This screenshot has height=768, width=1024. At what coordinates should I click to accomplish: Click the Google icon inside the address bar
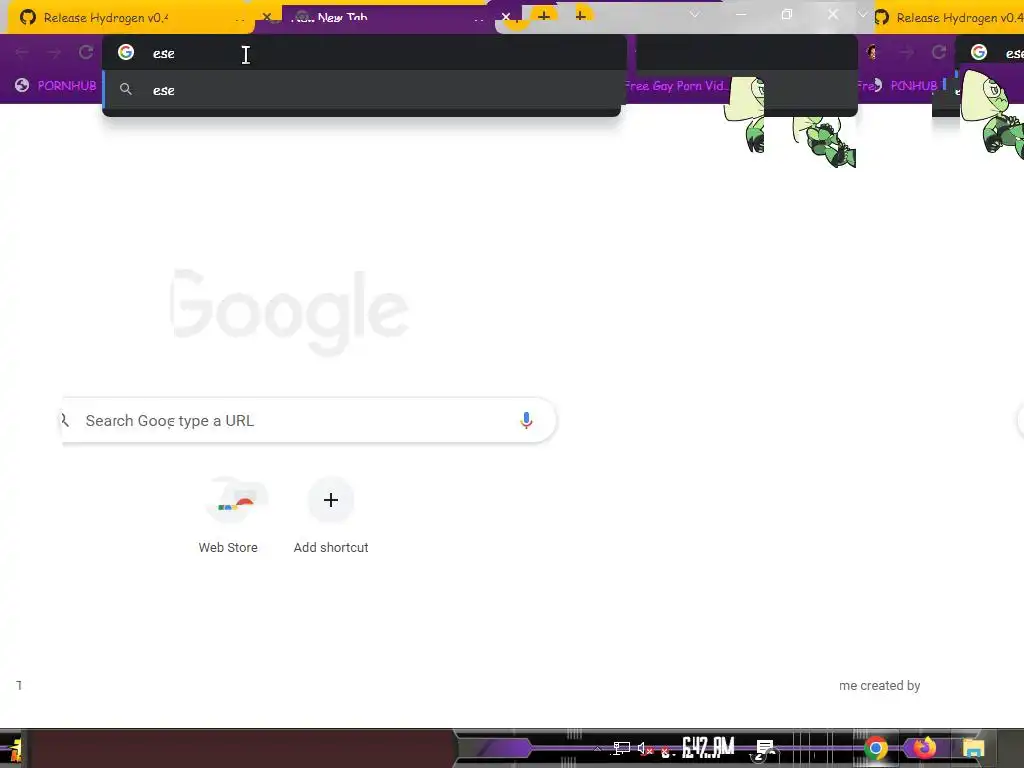126,52
